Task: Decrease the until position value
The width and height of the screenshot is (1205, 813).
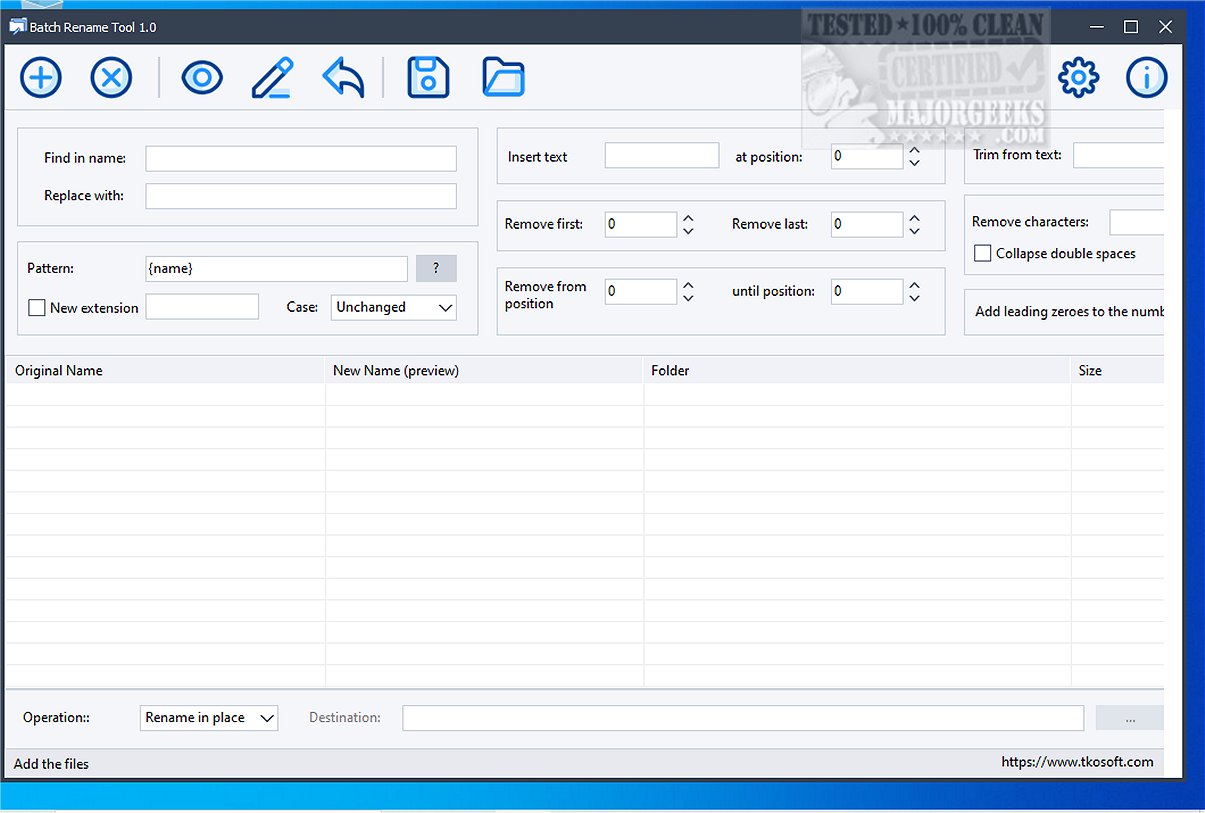Action: tap(914, 298)
